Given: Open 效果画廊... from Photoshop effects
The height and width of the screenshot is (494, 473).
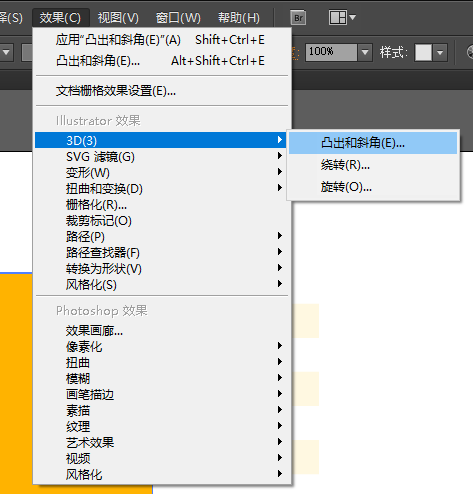Looking at the screenshot, I should pos(162,331).
